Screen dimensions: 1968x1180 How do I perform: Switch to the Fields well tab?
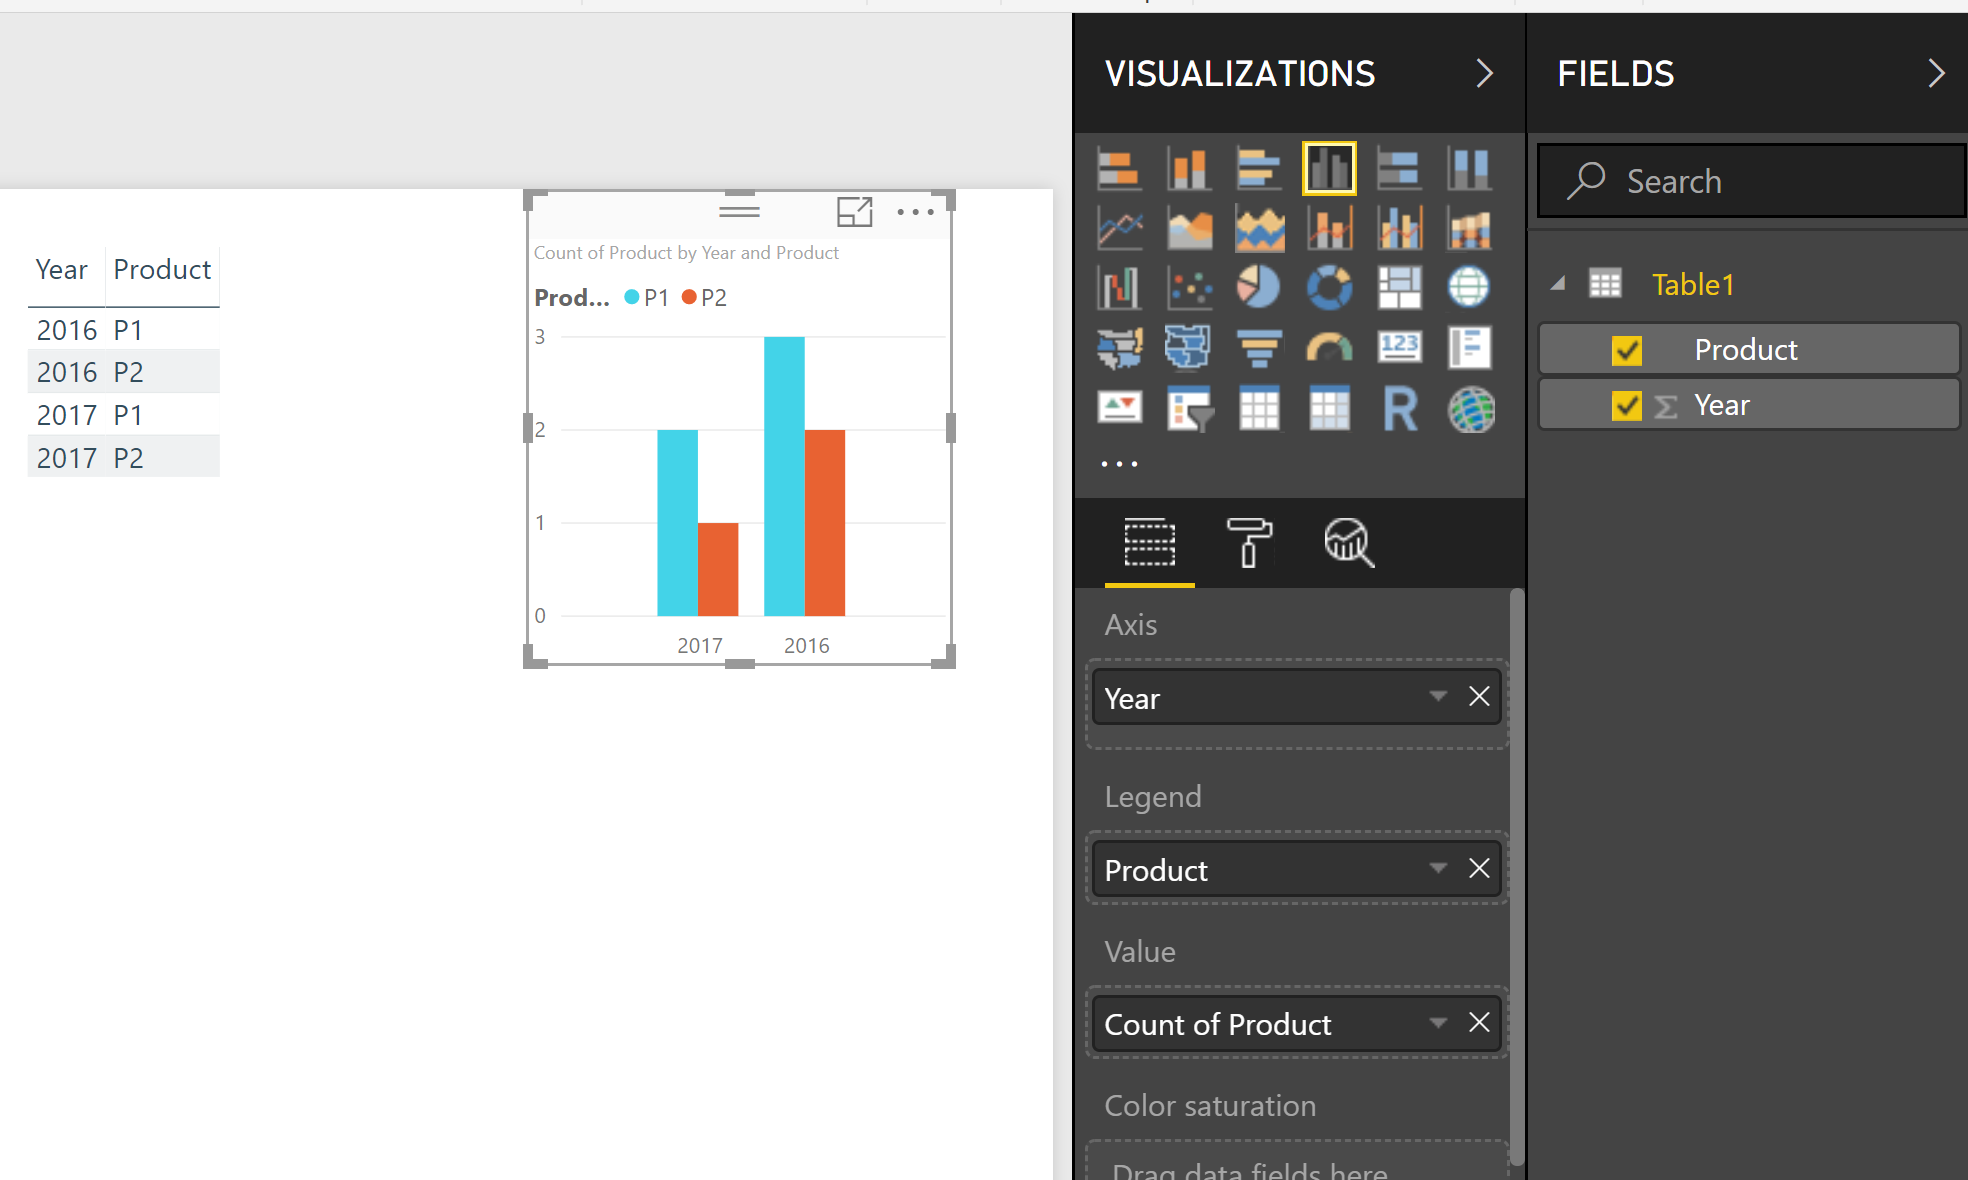click(x=1150, y=543)
